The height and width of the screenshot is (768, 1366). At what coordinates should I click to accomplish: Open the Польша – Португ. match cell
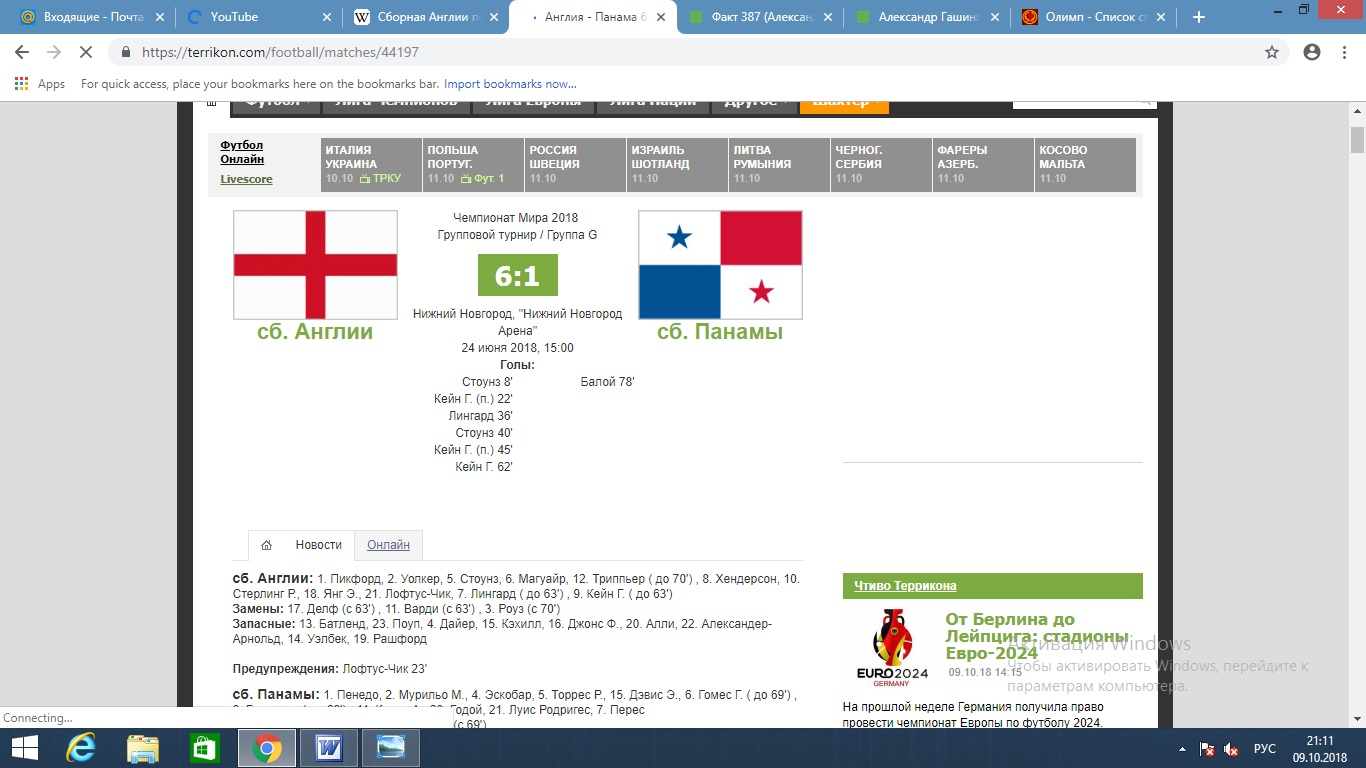click(x=473, y=164)
